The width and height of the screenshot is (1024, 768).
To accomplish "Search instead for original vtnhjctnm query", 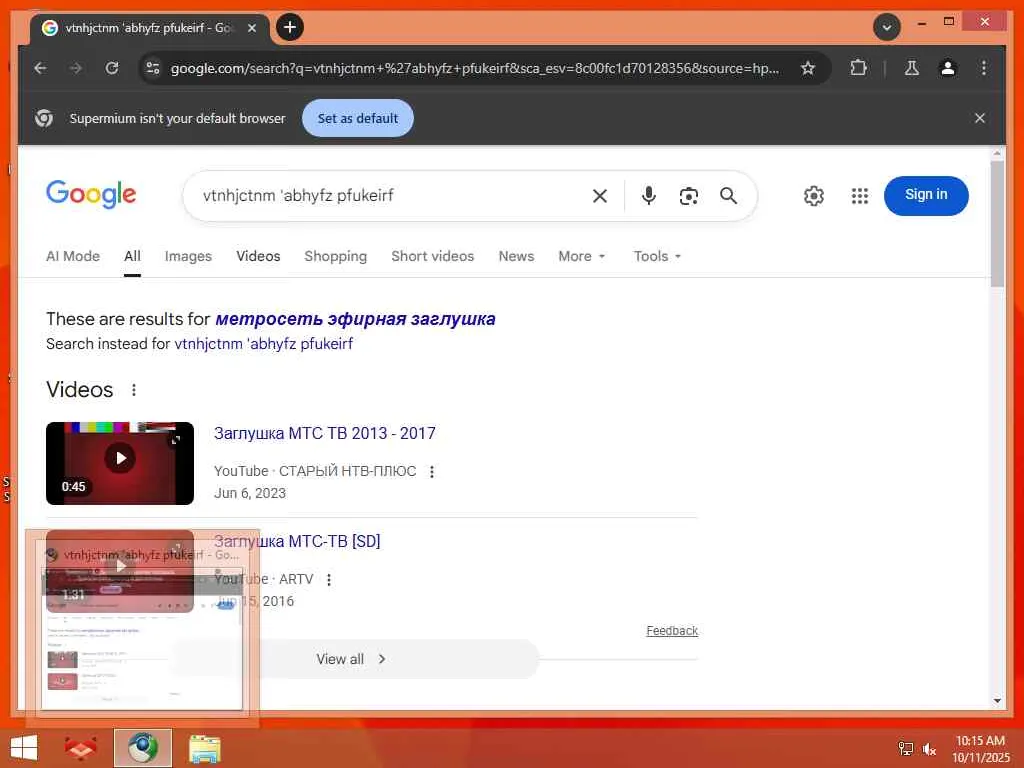I will click(263, 344).
